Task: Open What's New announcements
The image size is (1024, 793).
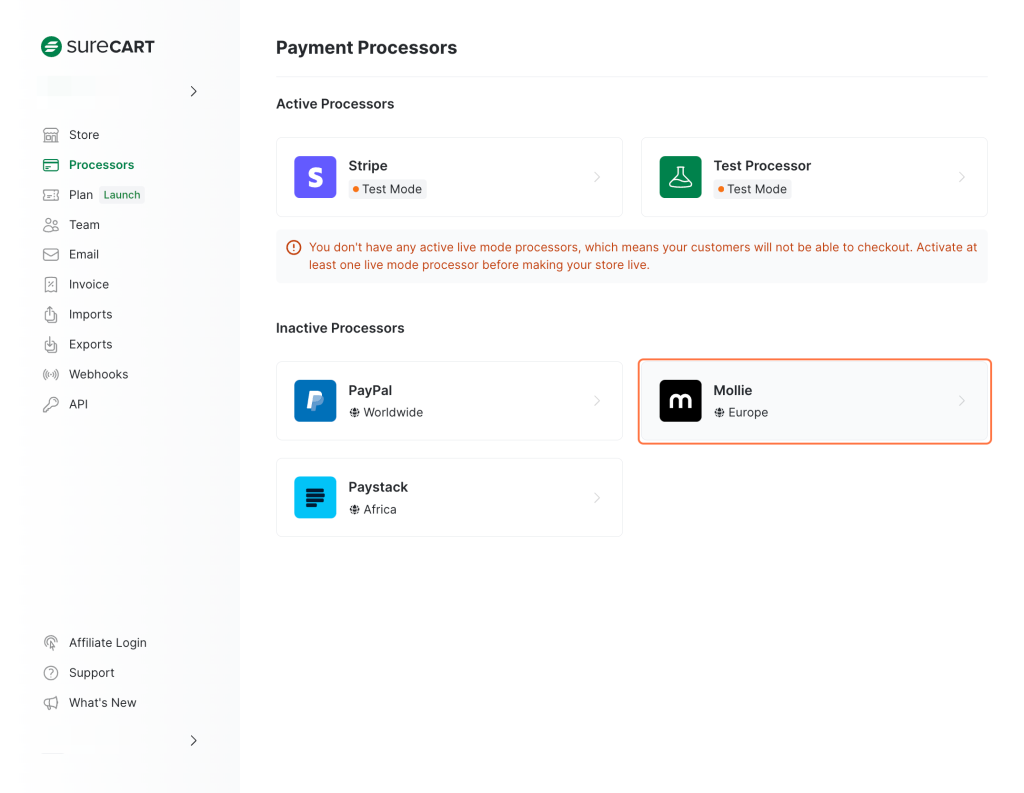Action: tap(102, 703)
